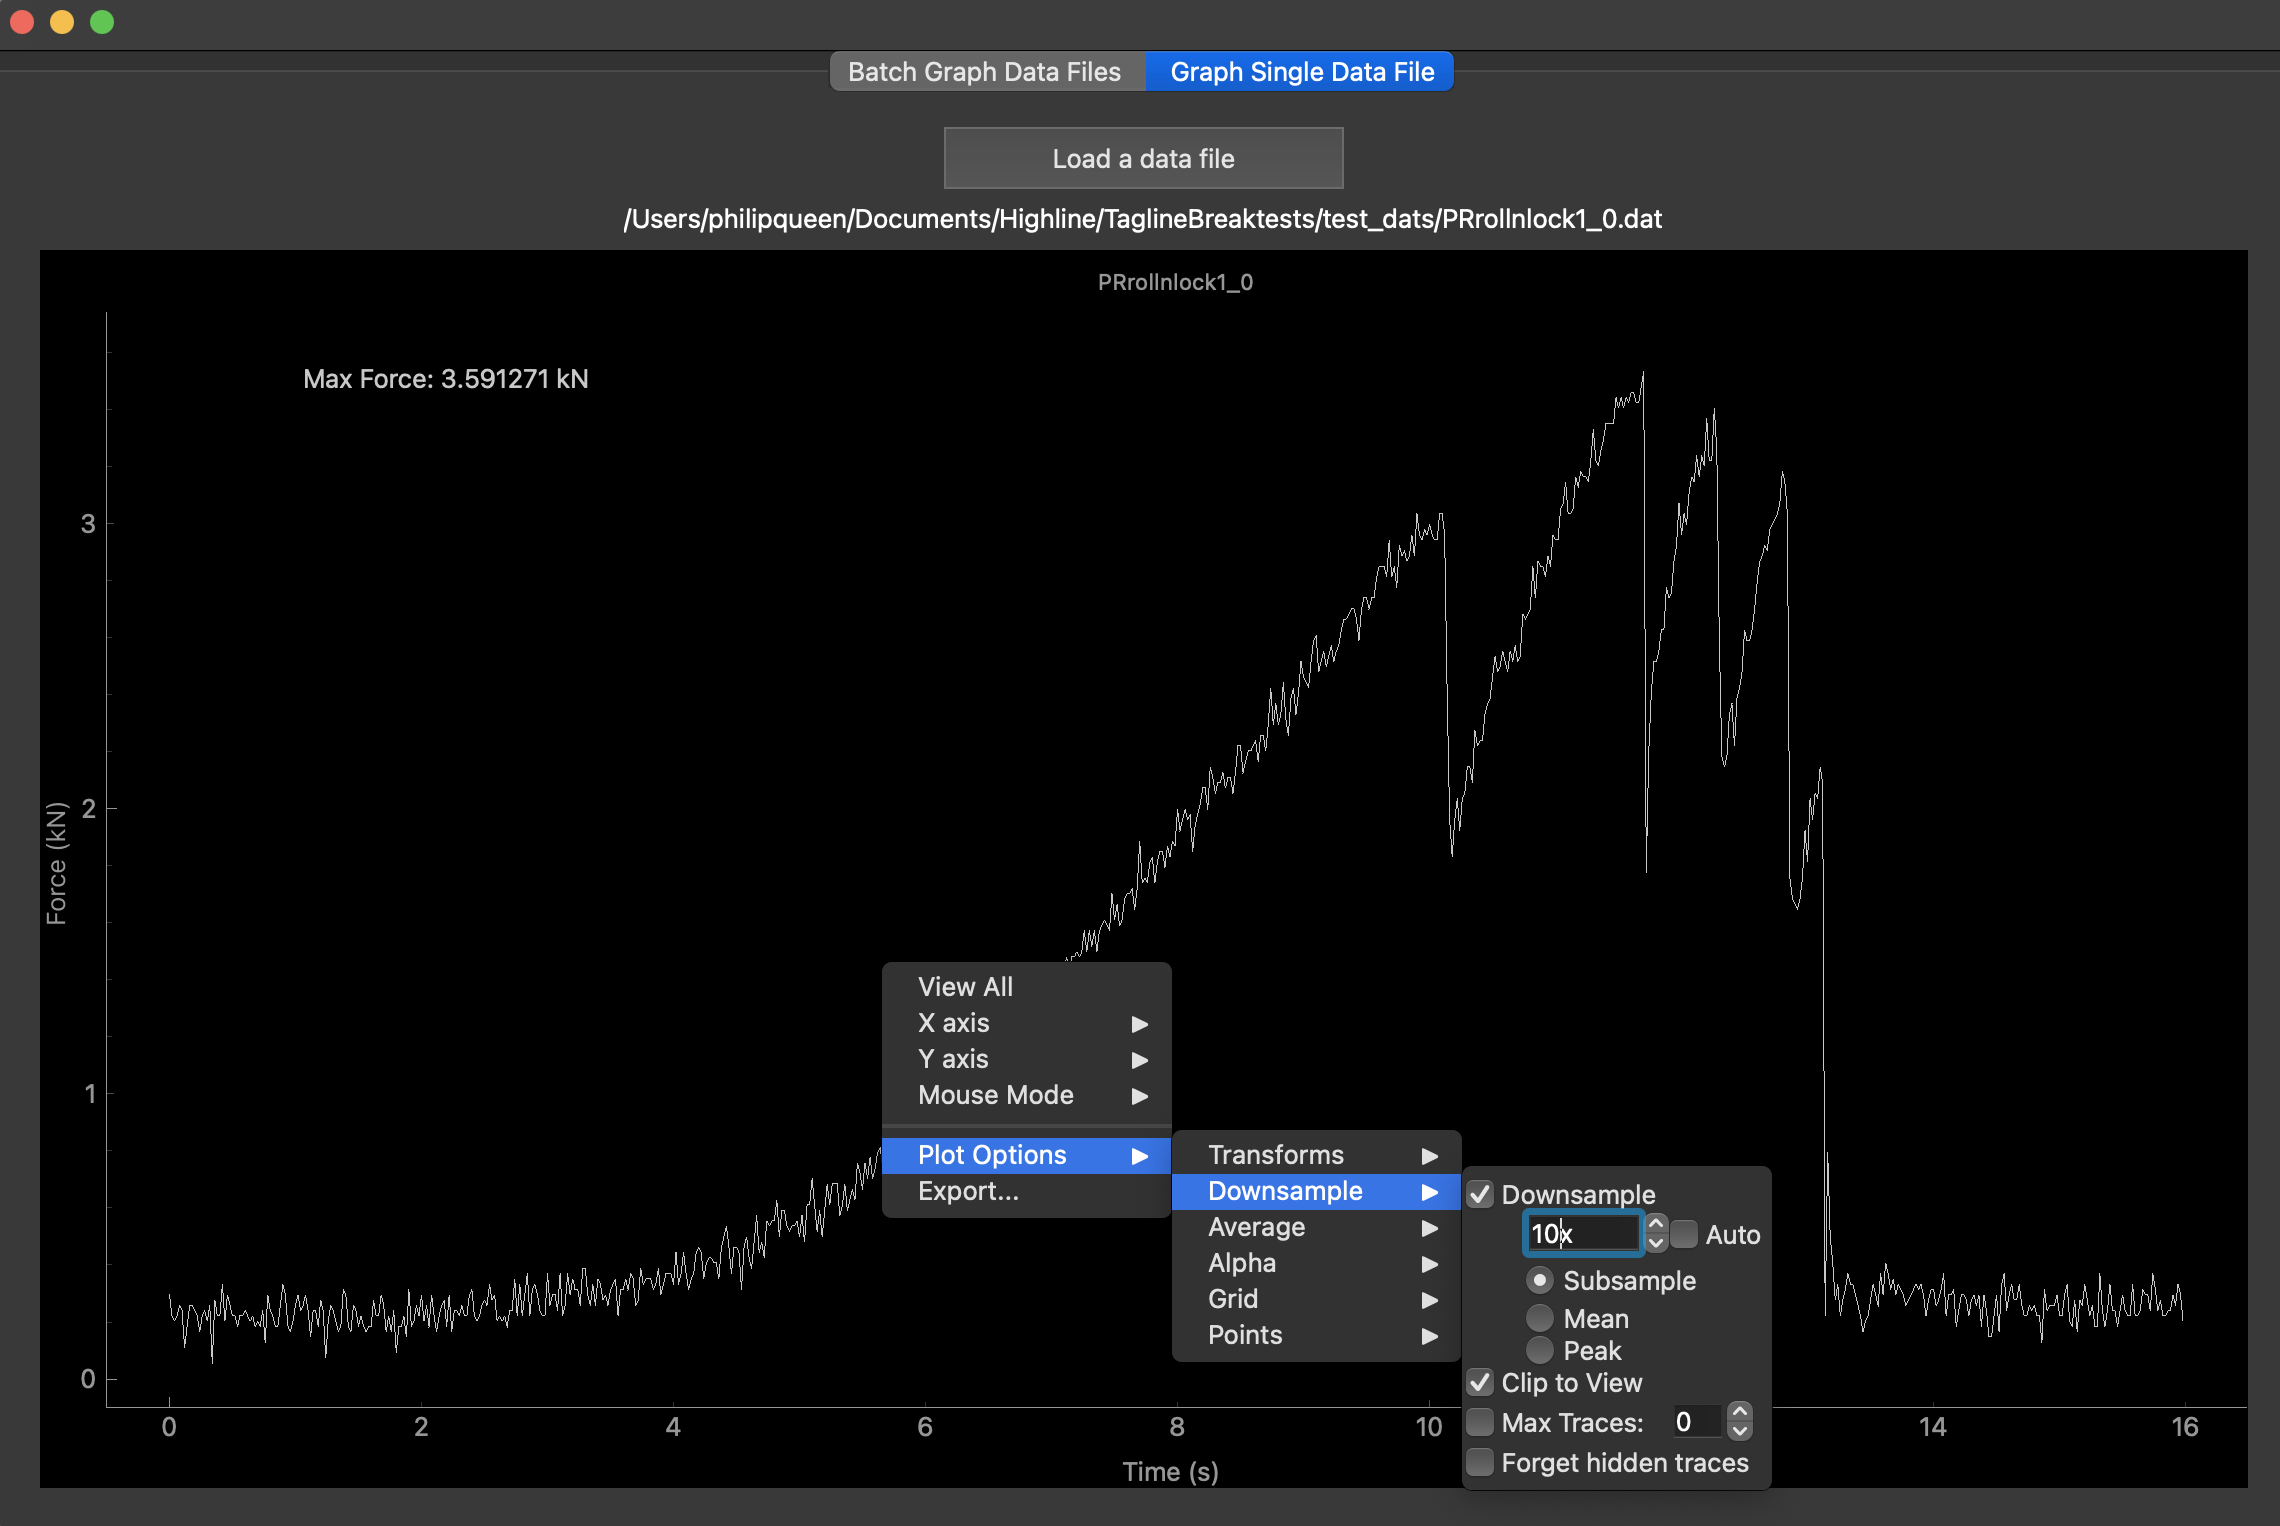Image resolution: width=2280 pixels, height=1526 pixels.
Task: Open the Transforms submenu
Action: pyautogui.click(x=1277, y=1155)
